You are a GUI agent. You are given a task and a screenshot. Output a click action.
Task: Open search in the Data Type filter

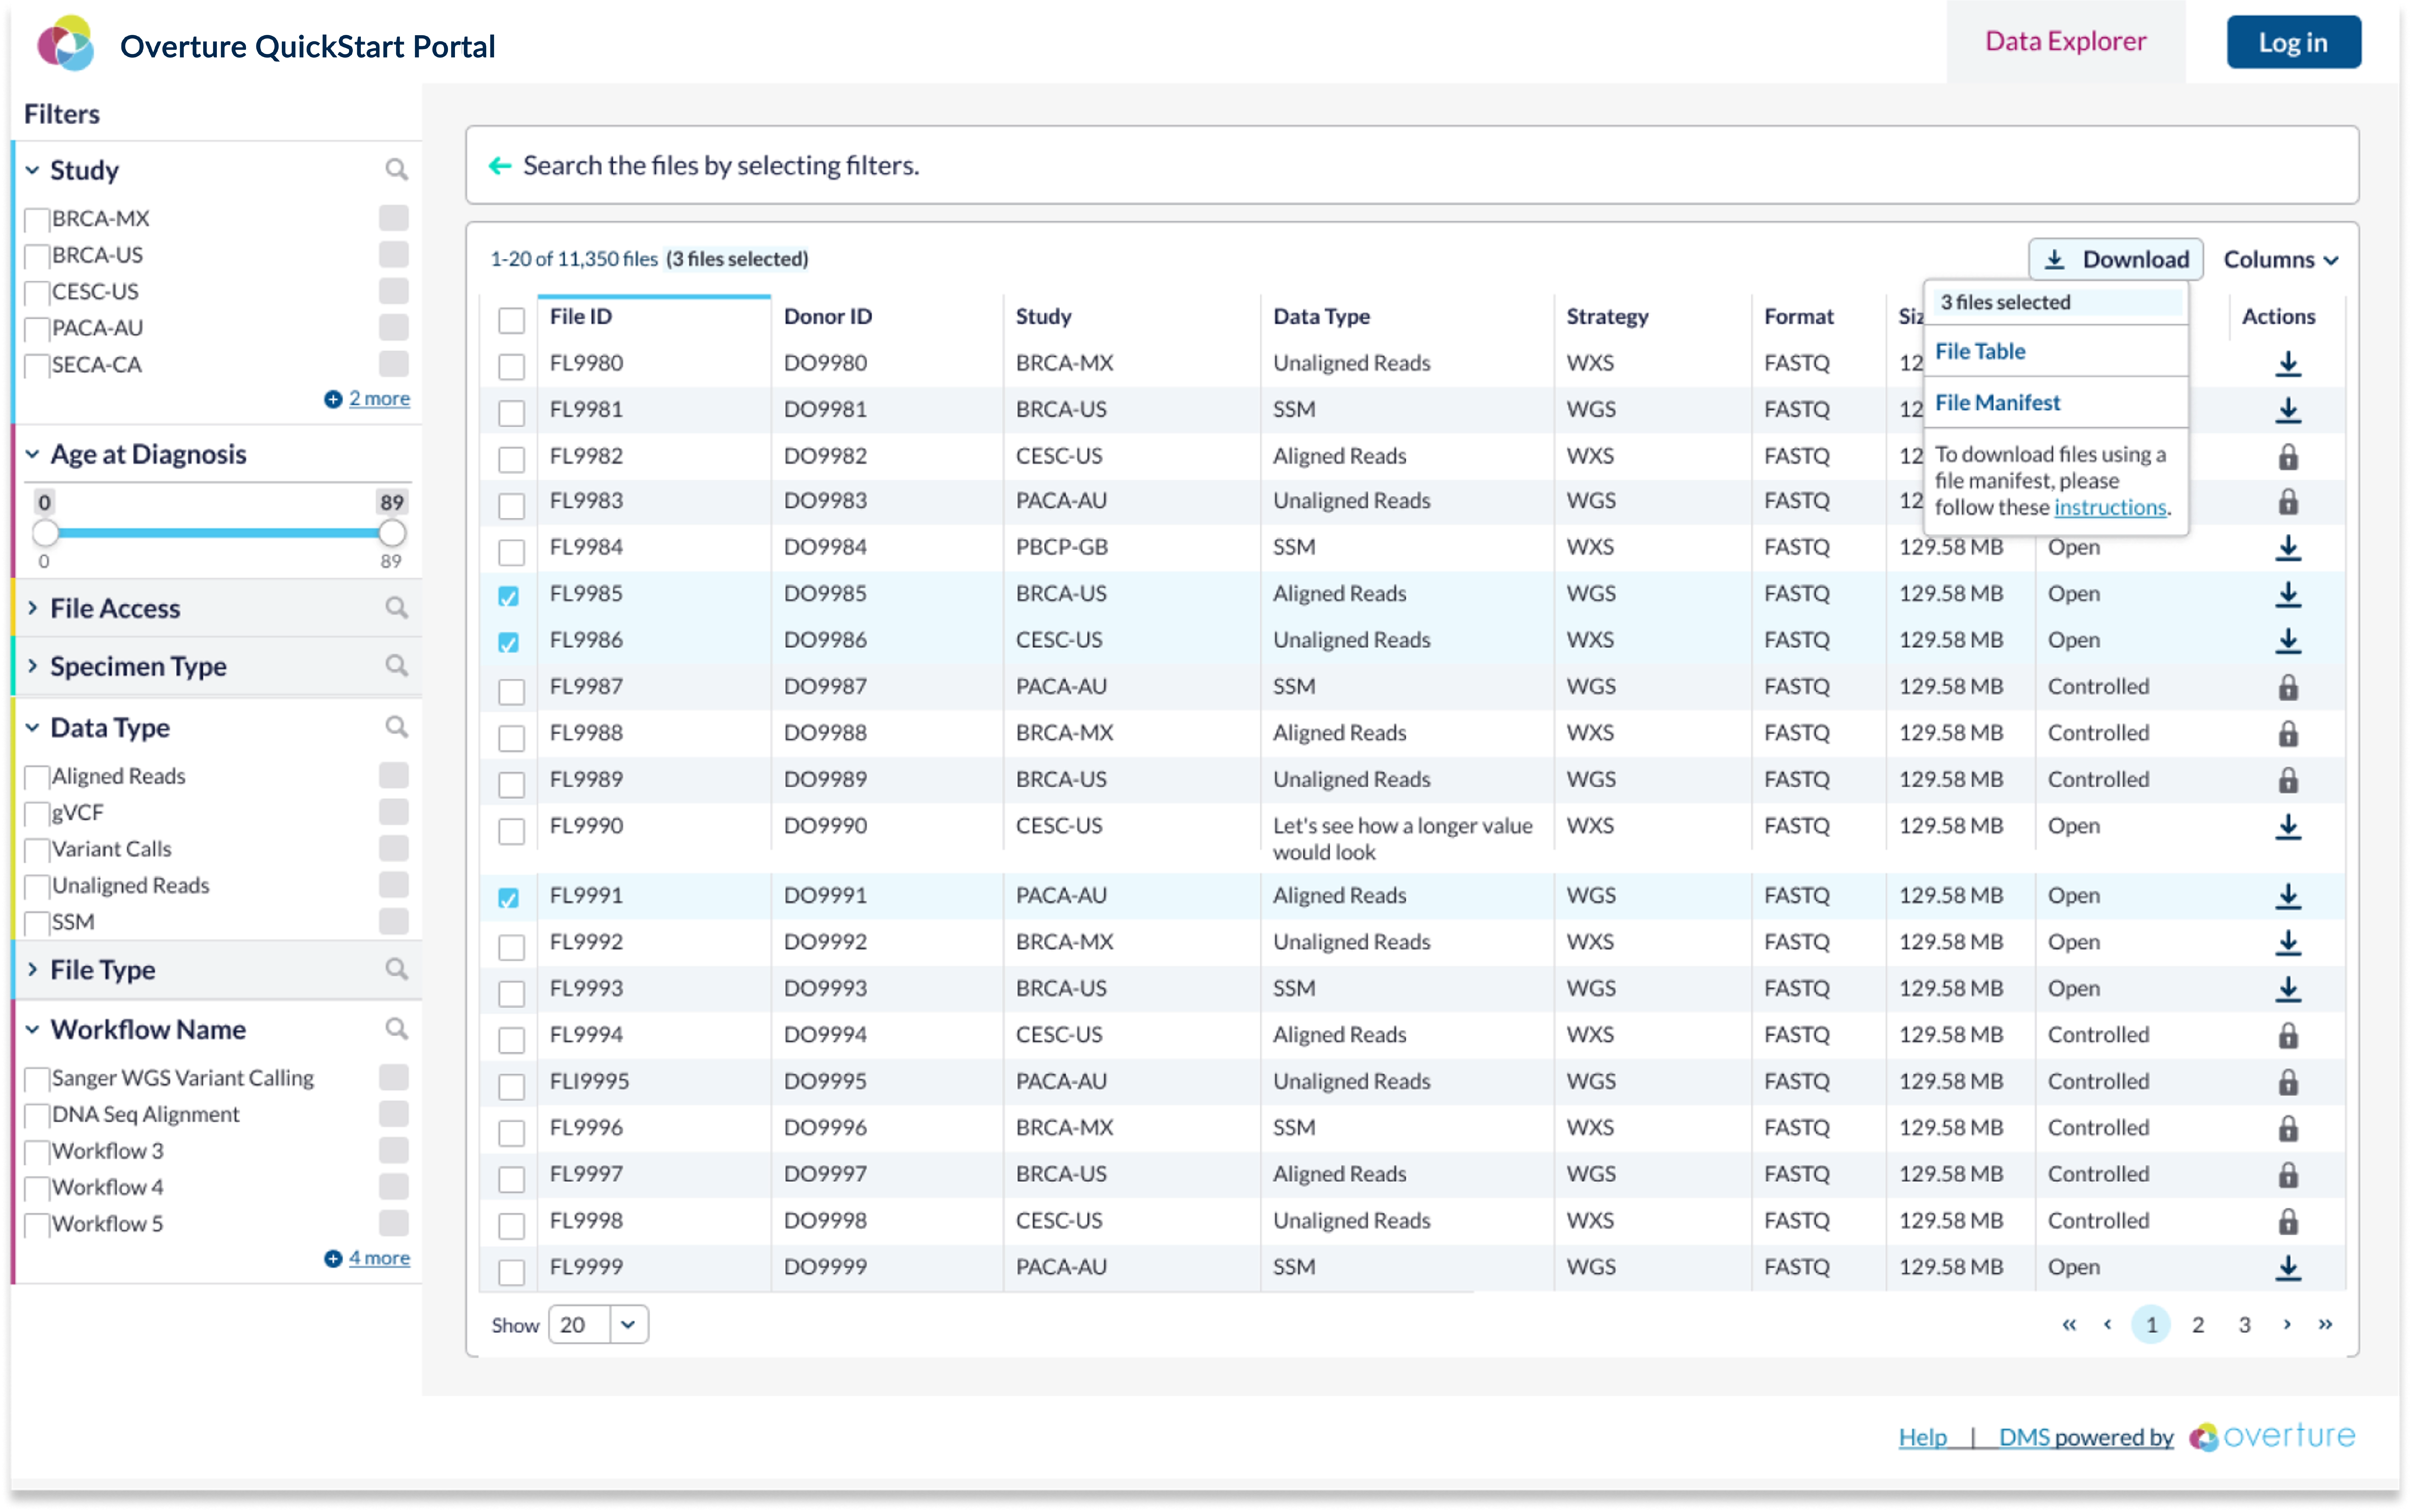397,727
